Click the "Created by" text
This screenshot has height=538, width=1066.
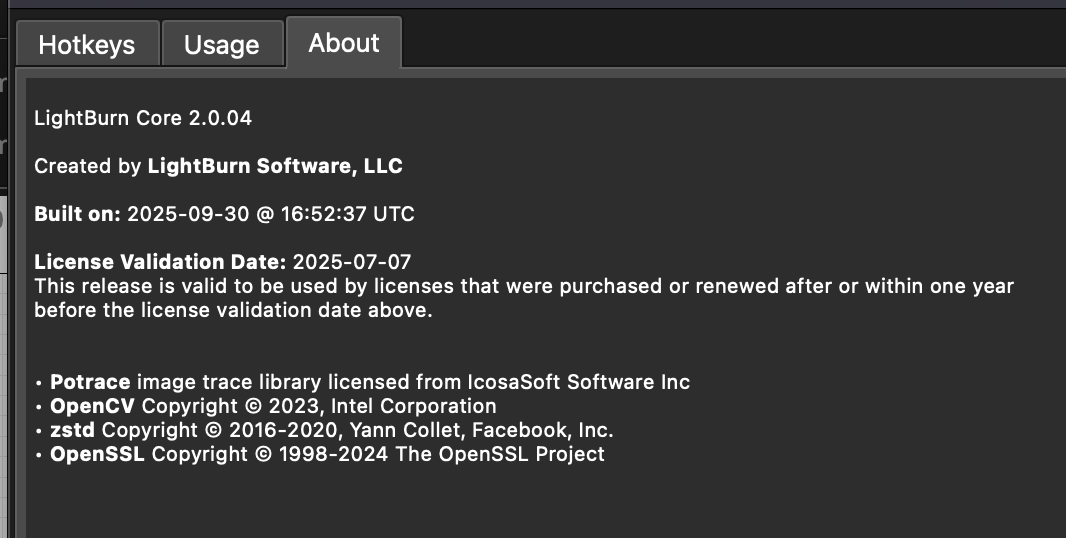[x=88, y=166]
